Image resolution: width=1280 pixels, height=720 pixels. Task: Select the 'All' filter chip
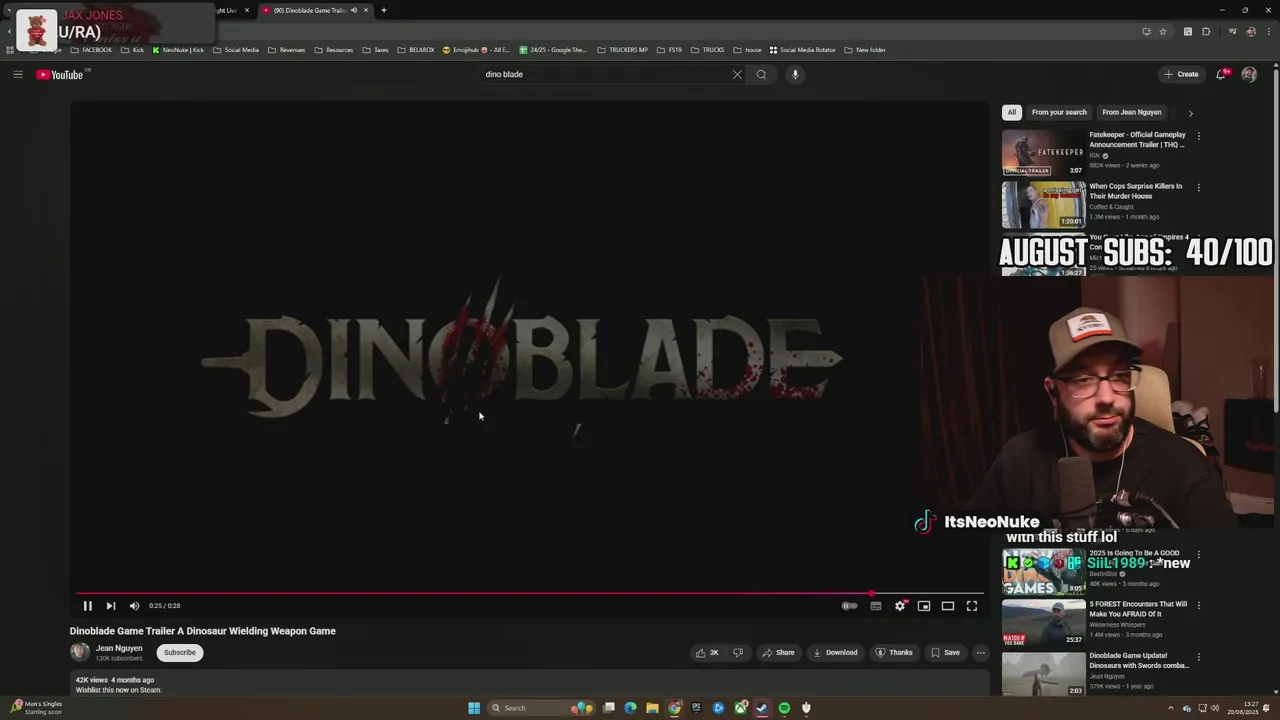(1012, 112)
